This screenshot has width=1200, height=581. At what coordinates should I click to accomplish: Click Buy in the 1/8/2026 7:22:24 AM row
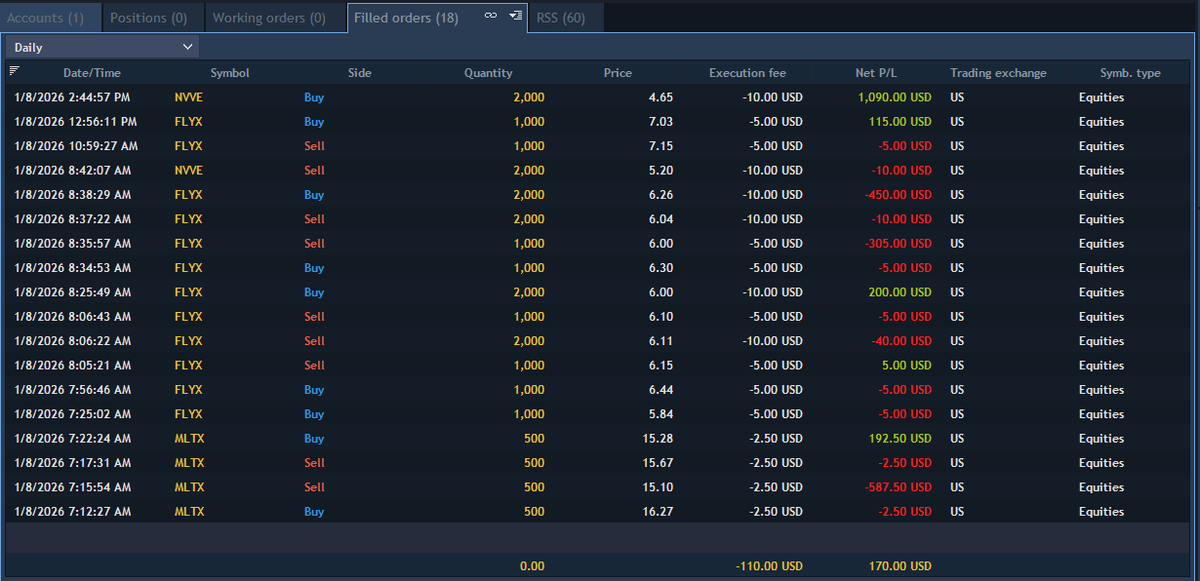(314, 438)
